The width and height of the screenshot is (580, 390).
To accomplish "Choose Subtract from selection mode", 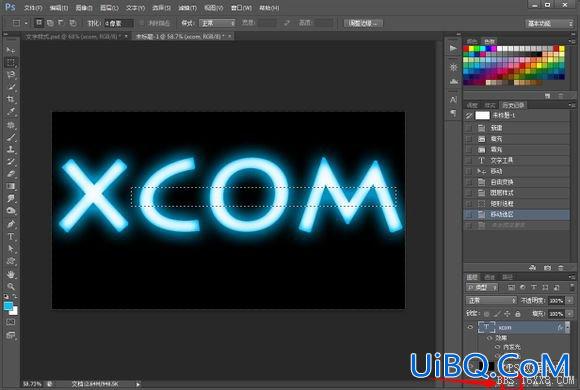I will [61, 23].
